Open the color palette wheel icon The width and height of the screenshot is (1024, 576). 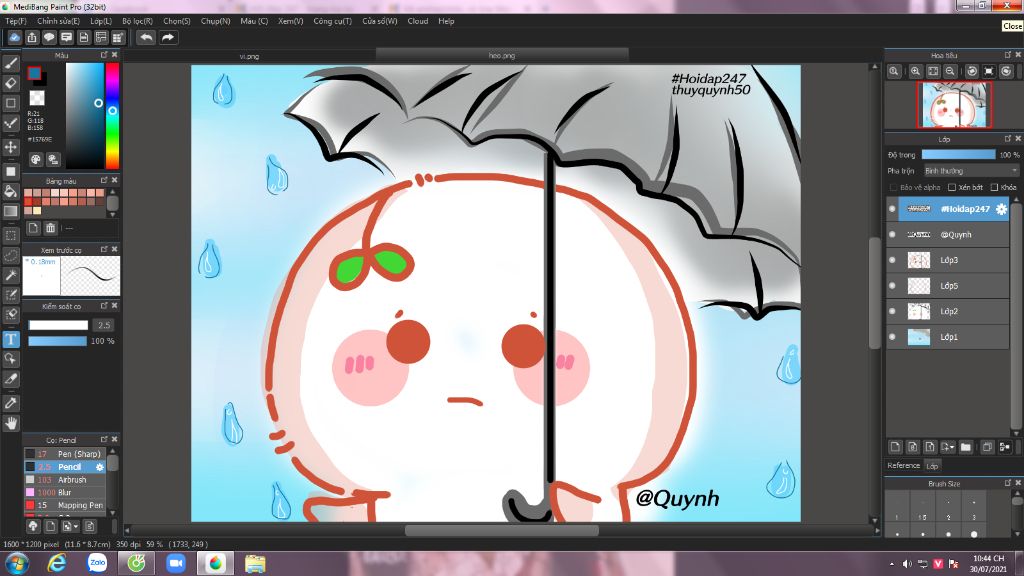(36, 159)
